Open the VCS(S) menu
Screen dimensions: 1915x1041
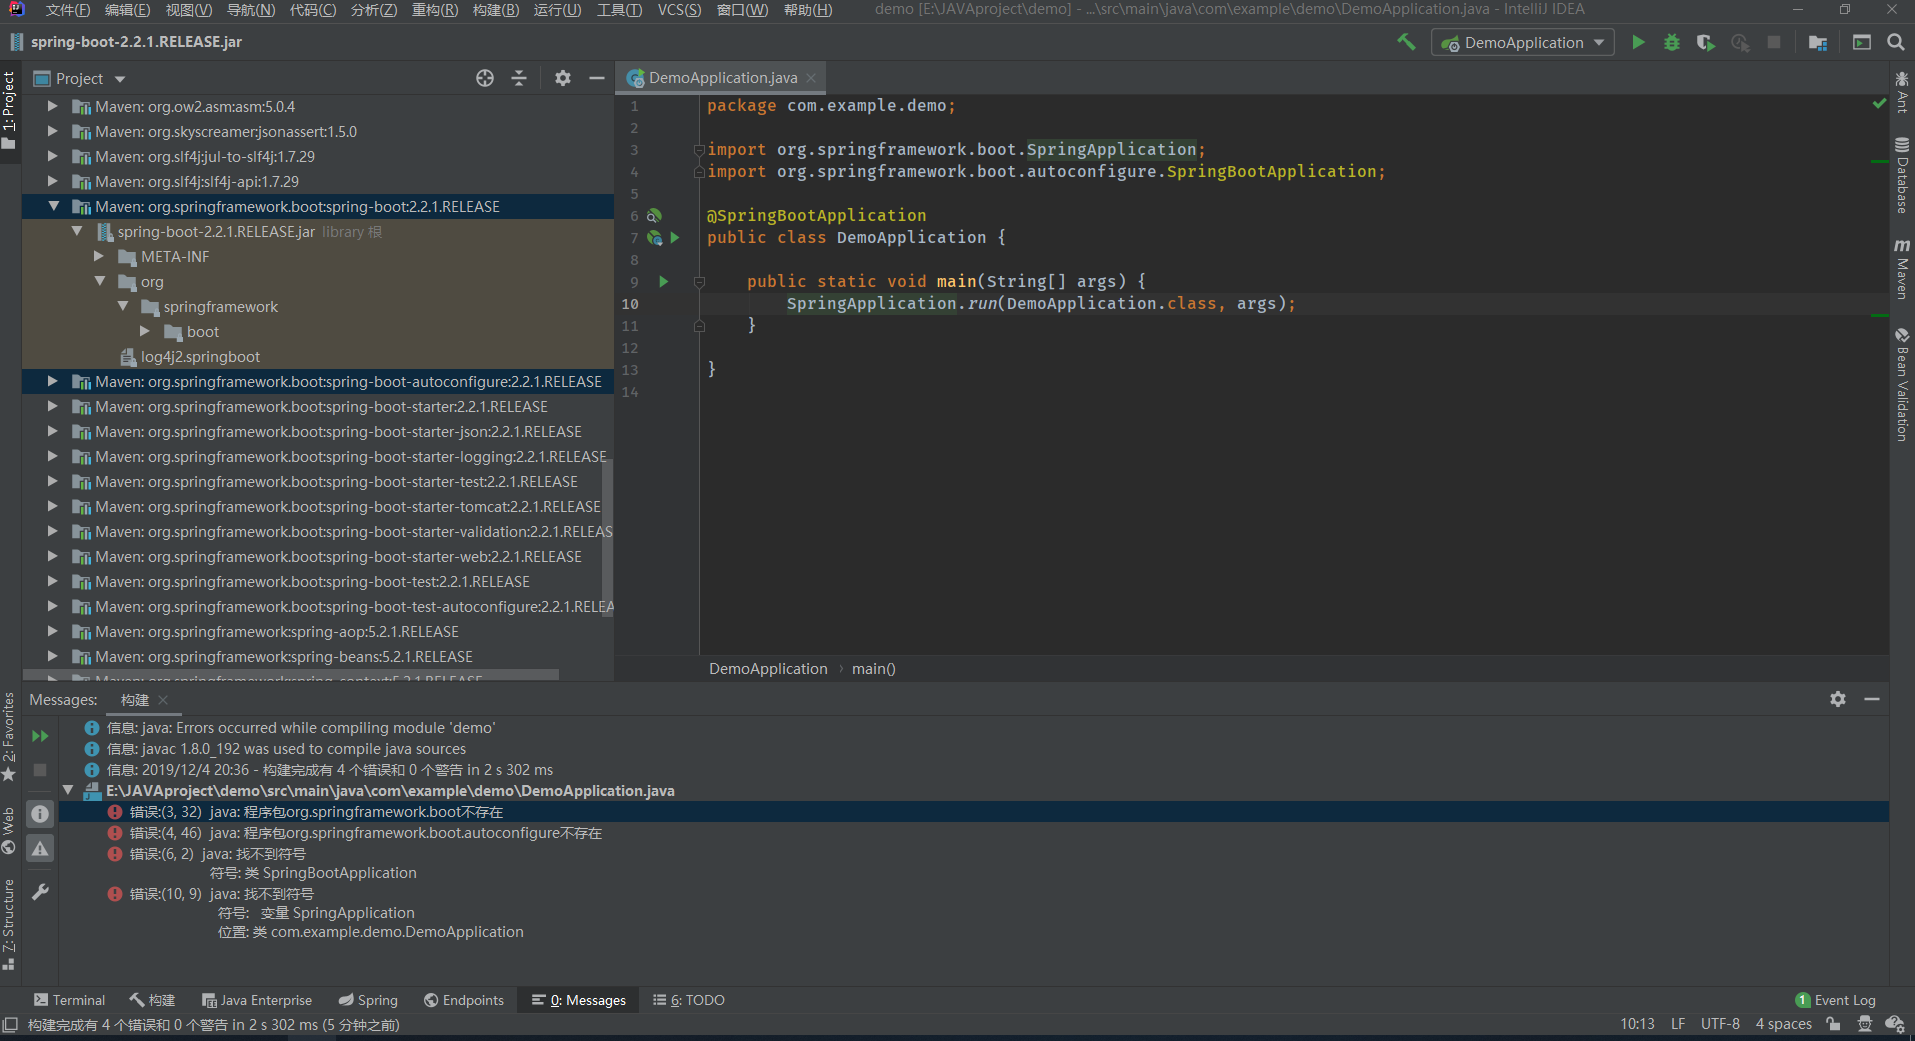(x=679, y=10)
